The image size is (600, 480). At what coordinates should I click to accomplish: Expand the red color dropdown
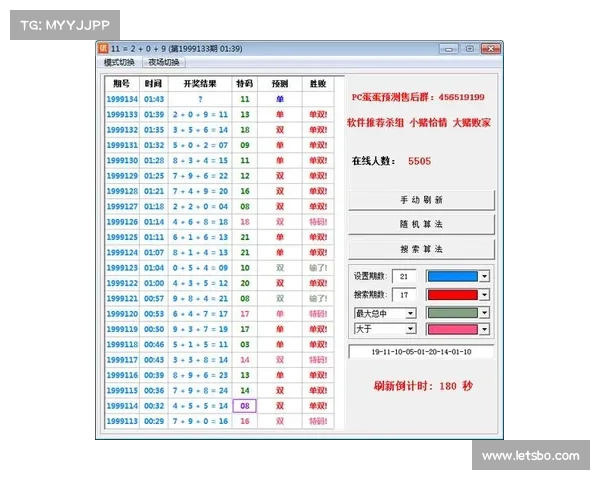[x=484, y=295]
